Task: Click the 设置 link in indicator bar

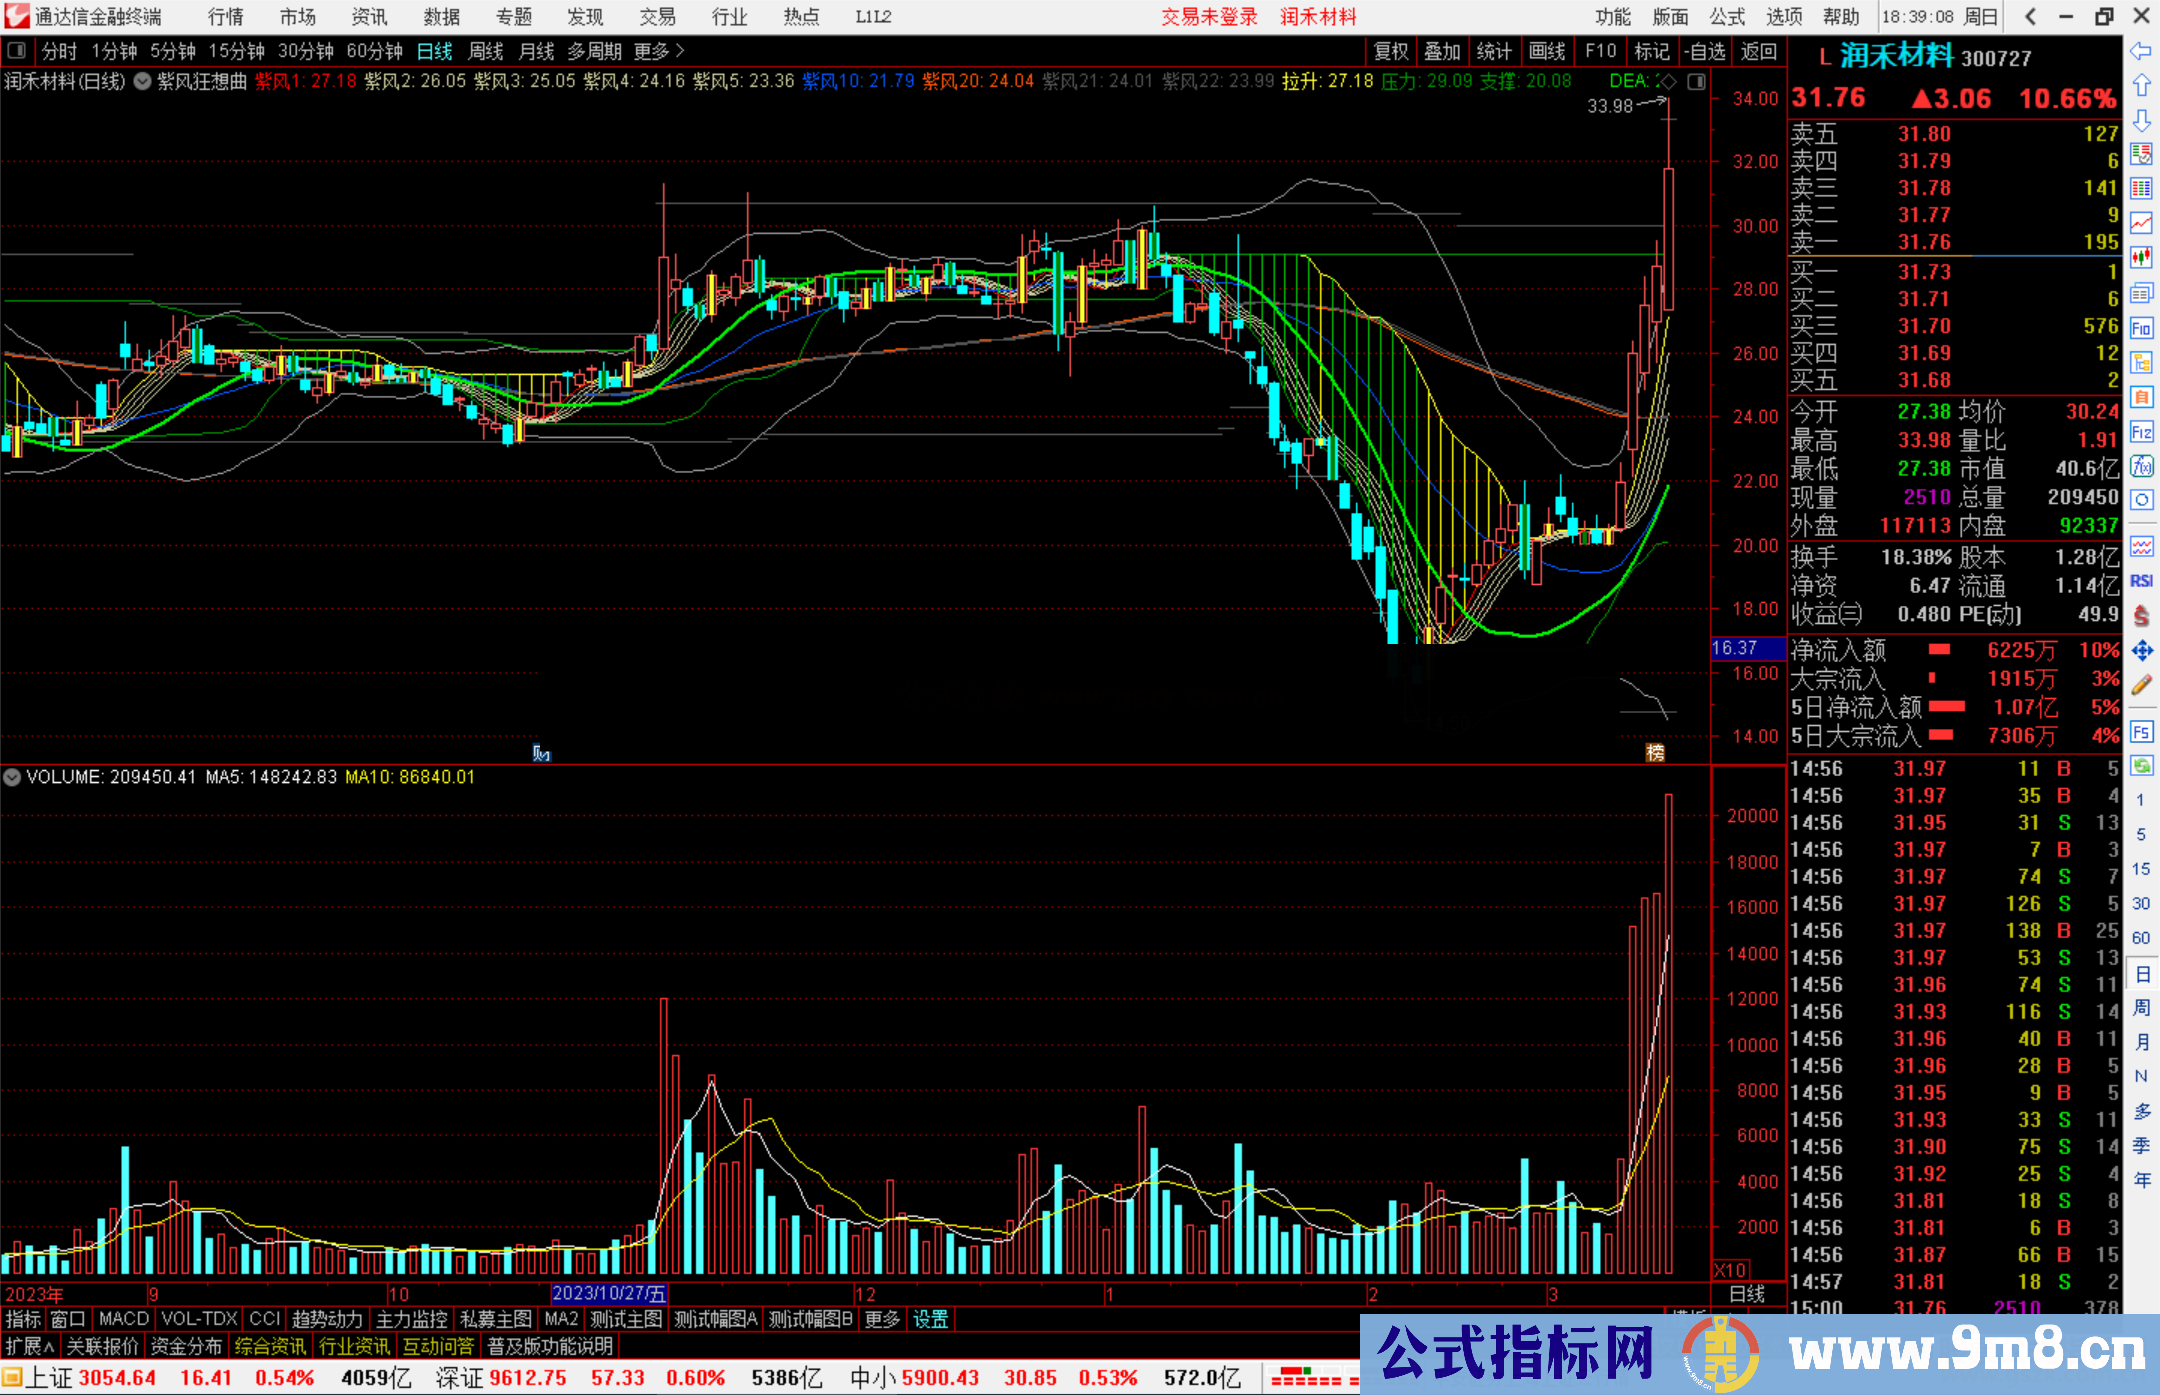Action: tap(930, 1319)
